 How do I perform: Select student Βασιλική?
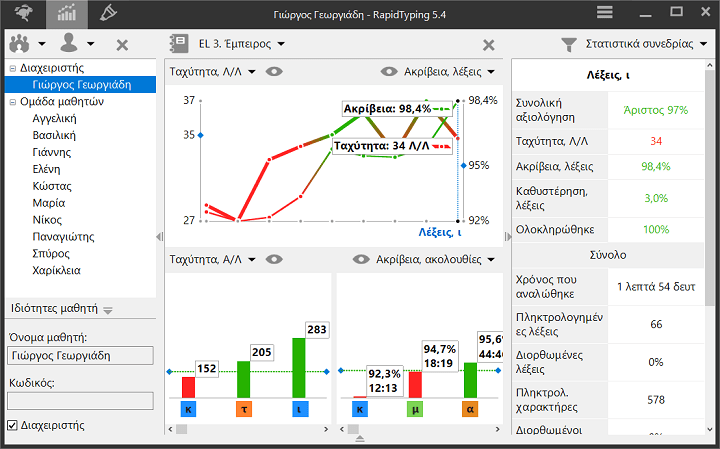coord(54,135)
